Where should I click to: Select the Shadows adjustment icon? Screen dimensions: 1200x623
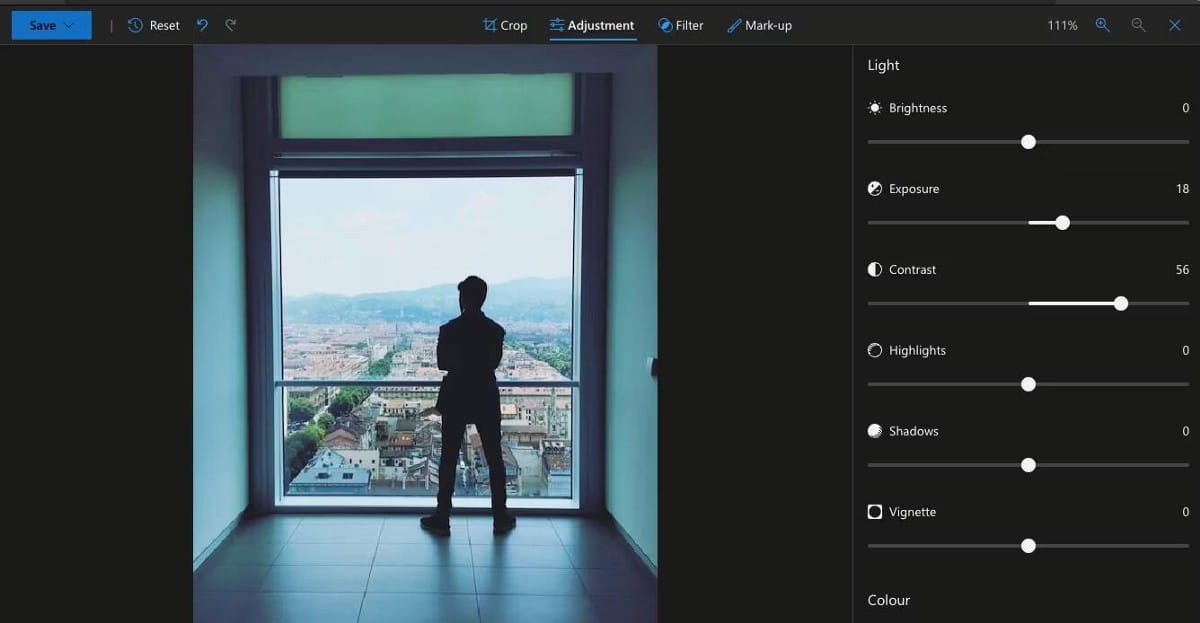click(874, 431)
